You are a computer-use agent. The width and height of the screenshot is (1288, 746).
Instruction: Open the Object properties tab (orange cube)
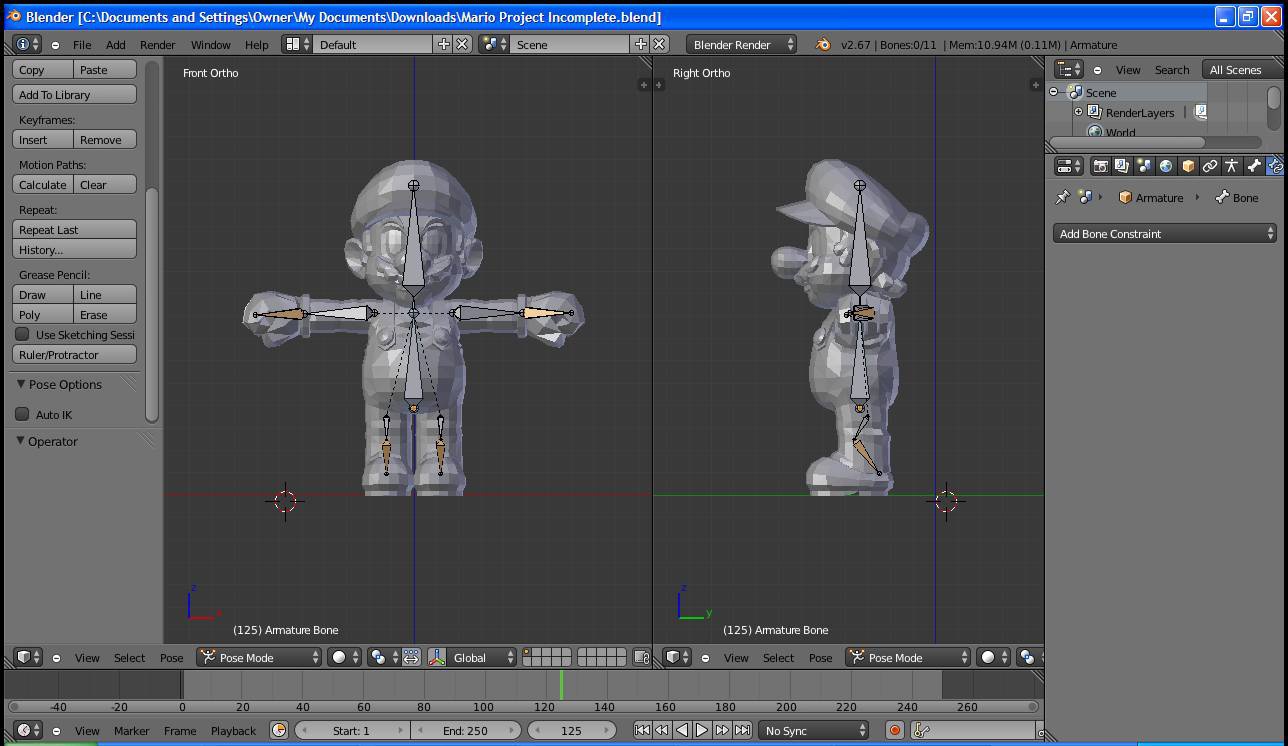pos(1188,166)
